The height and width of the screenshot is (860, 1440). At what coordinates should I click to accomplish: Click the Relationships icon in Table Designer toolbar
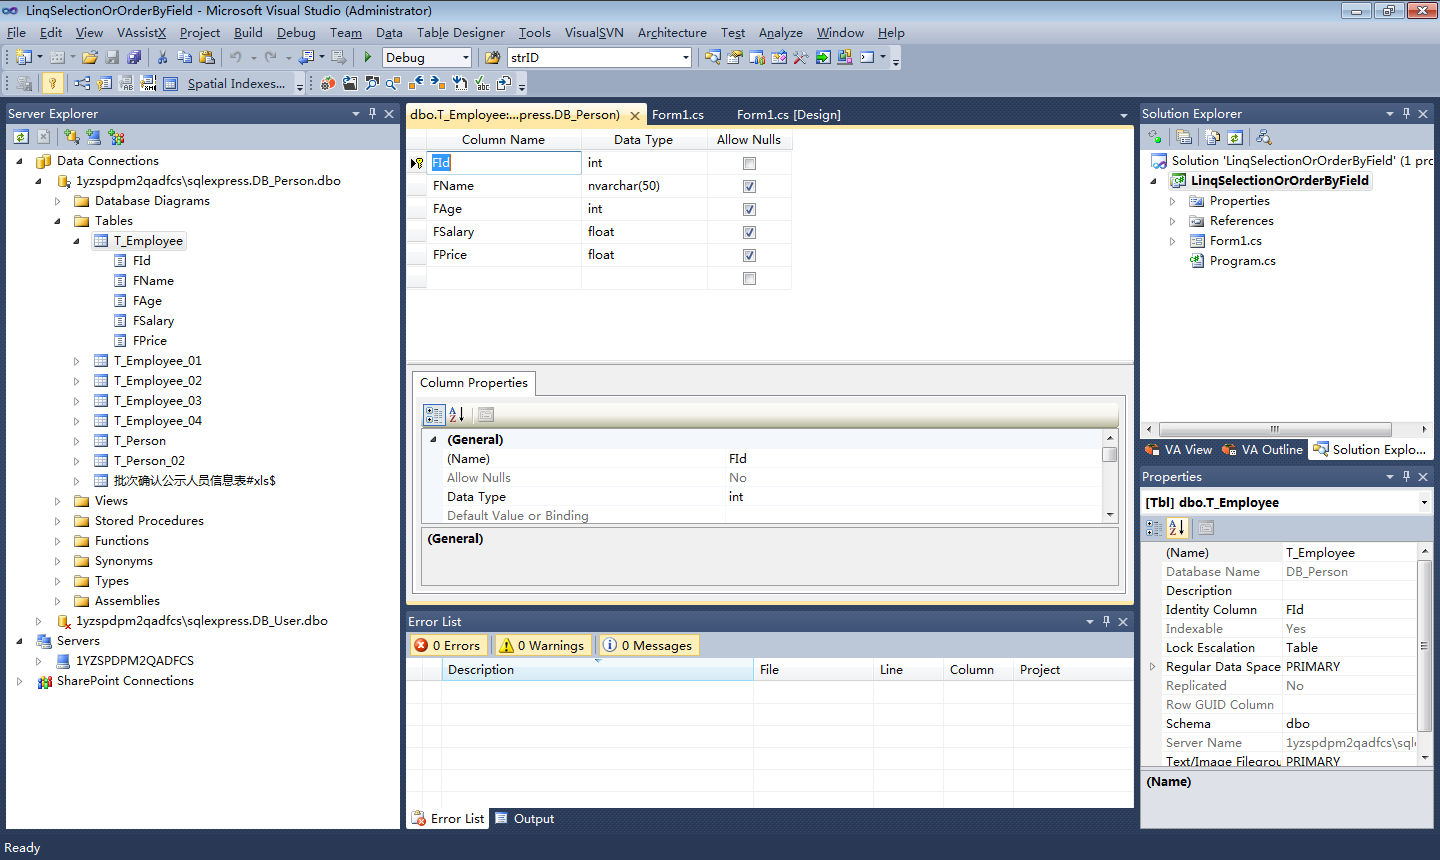(82, 84)
